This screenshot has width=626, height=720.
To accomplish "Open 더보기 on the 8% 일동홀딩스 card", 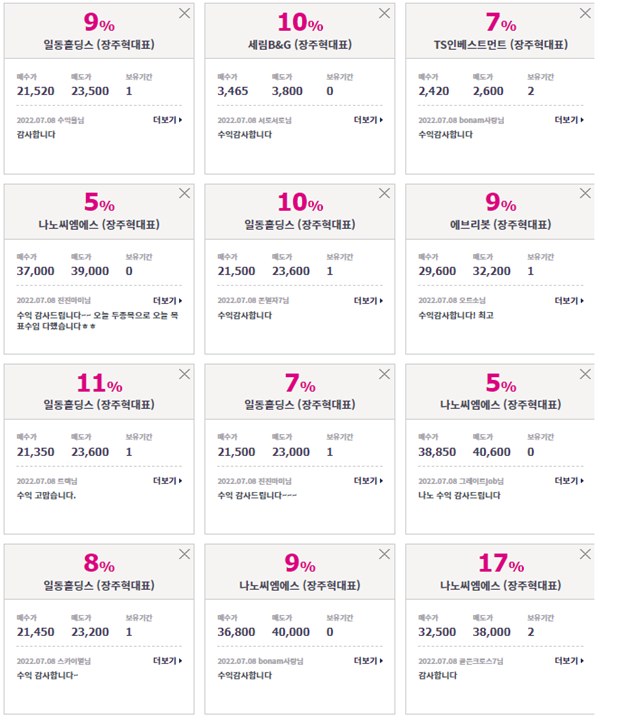I will (168, 661).
